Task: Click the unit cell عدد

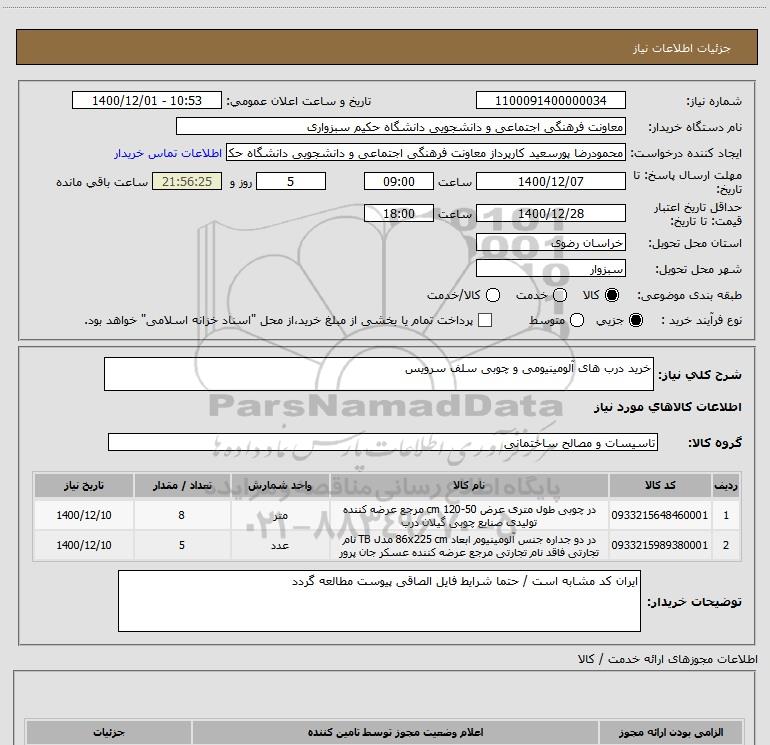Action: coord(280,546)
